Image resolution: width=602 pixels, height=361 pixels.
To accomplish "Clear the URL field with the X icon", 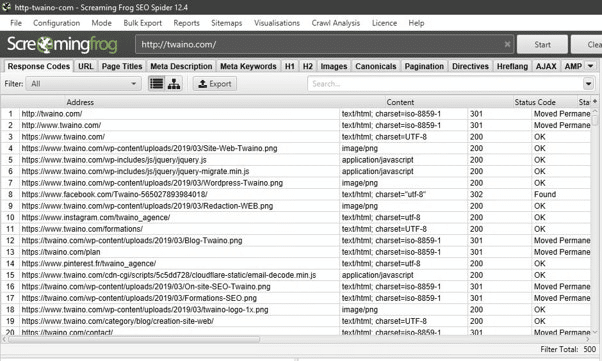I will (507, 44).
